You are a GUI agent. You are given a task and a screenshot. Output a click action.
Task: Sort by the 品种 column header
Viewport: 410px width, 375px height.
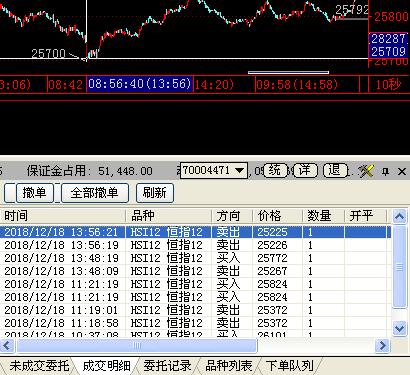point(168,216)
